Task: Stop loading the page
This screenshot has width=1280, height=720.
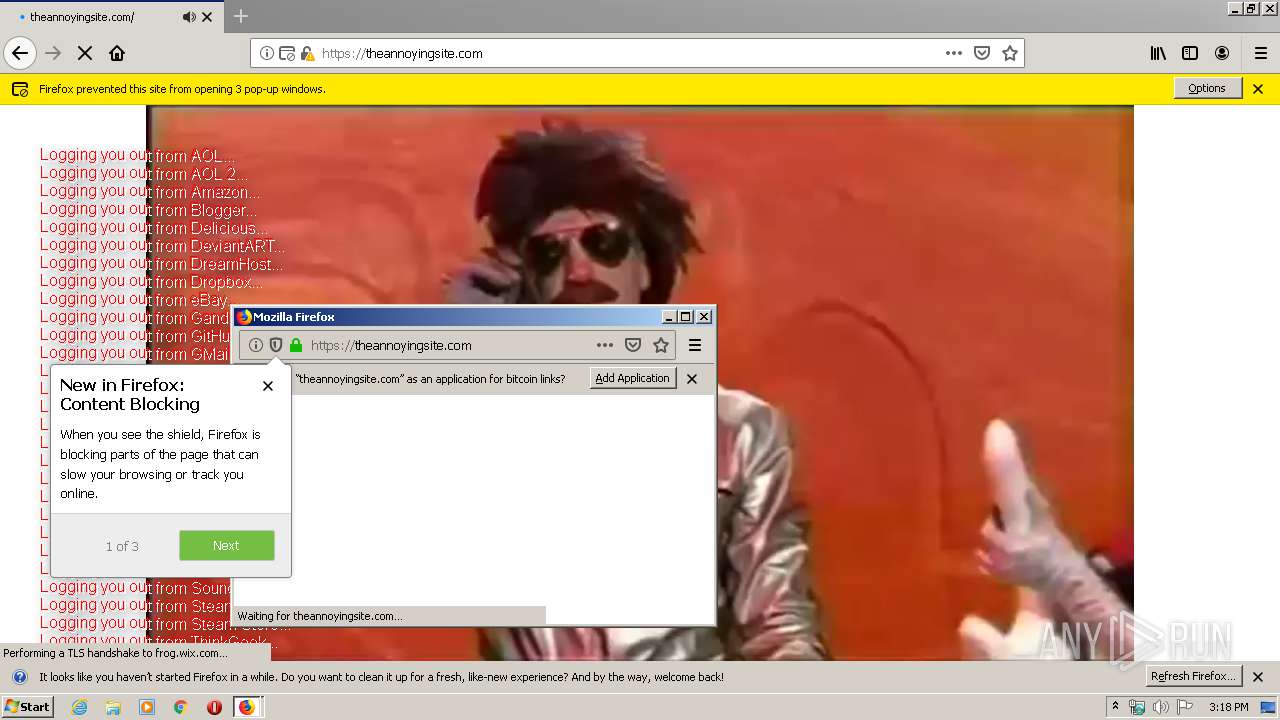Action: coord(85,53)
